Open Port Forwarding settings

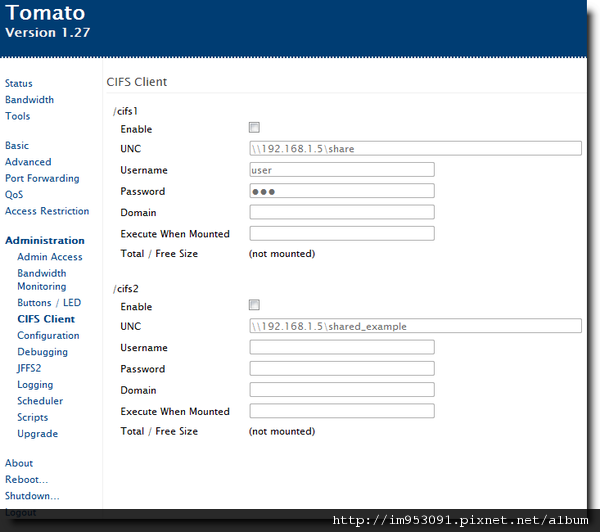42,178
